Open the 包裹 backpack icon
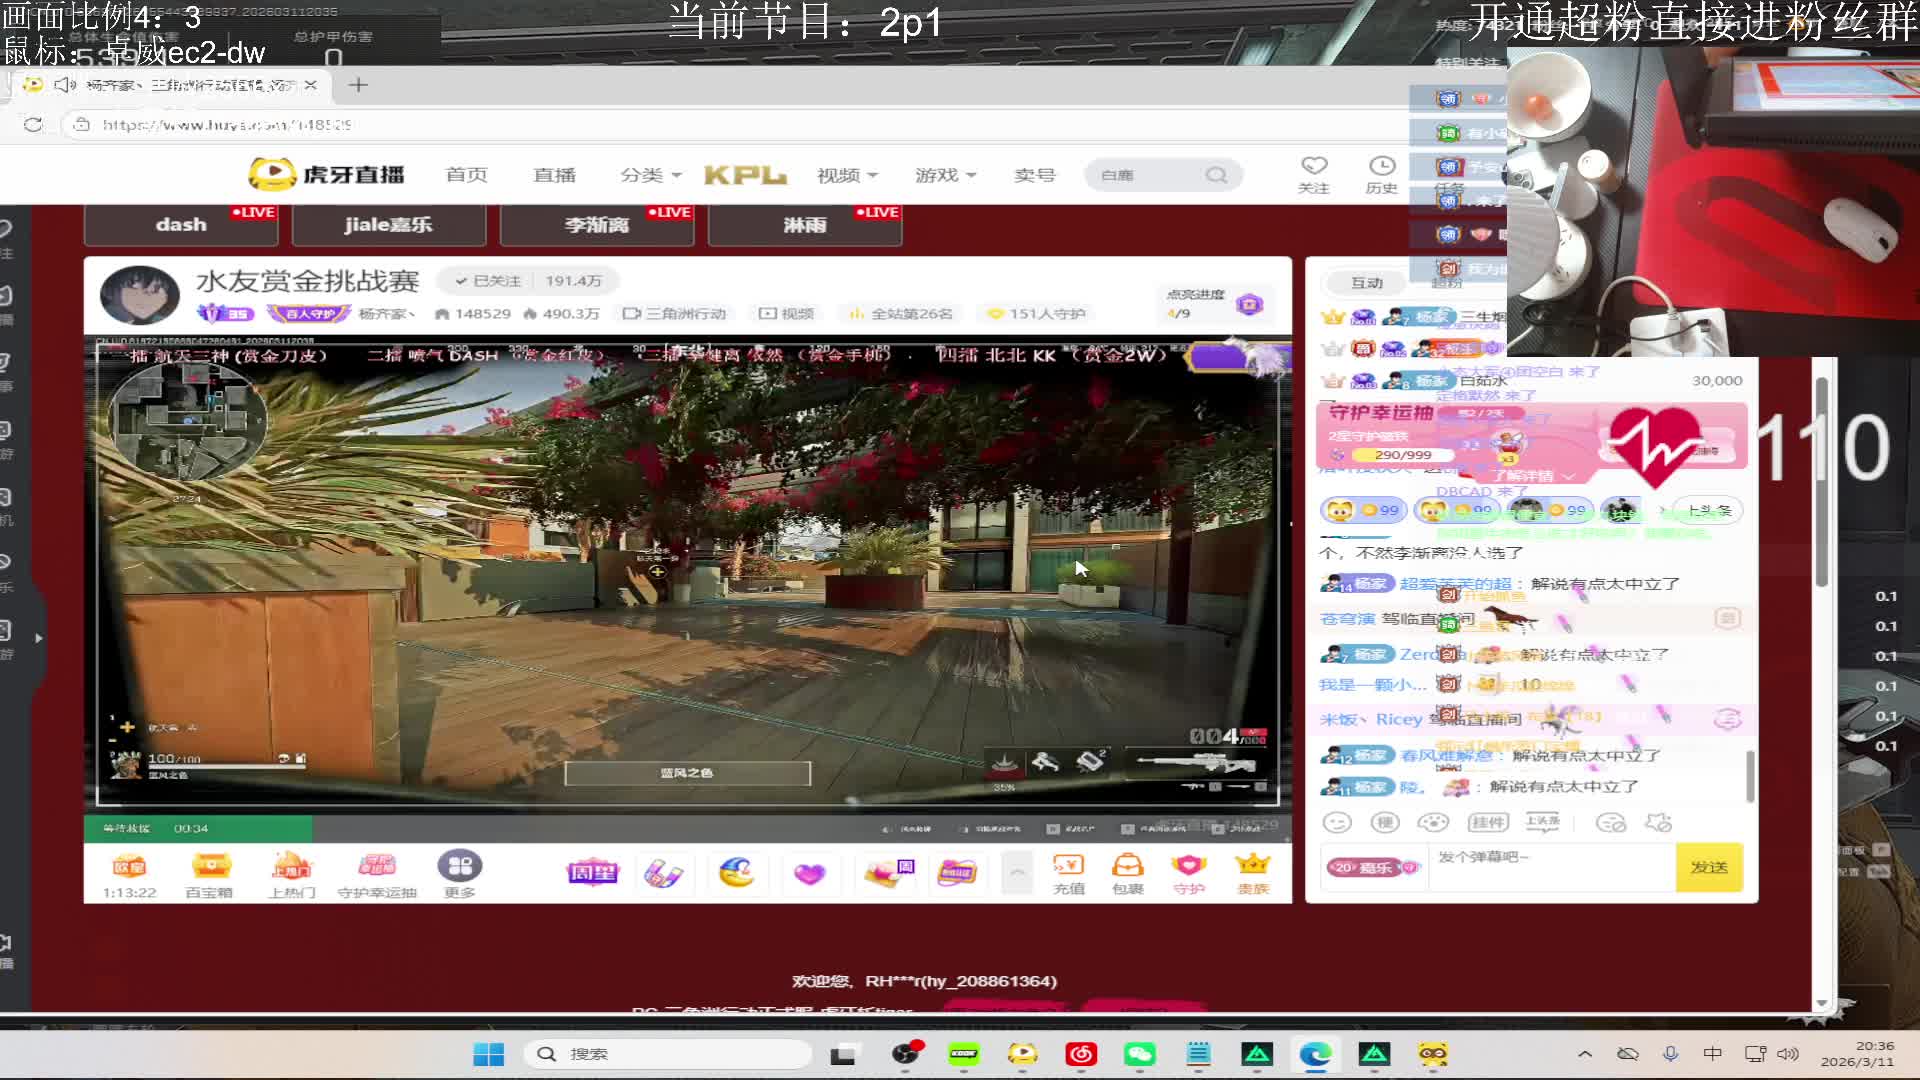Viewport: 1920px width, 1080px height. (1127, 867)
